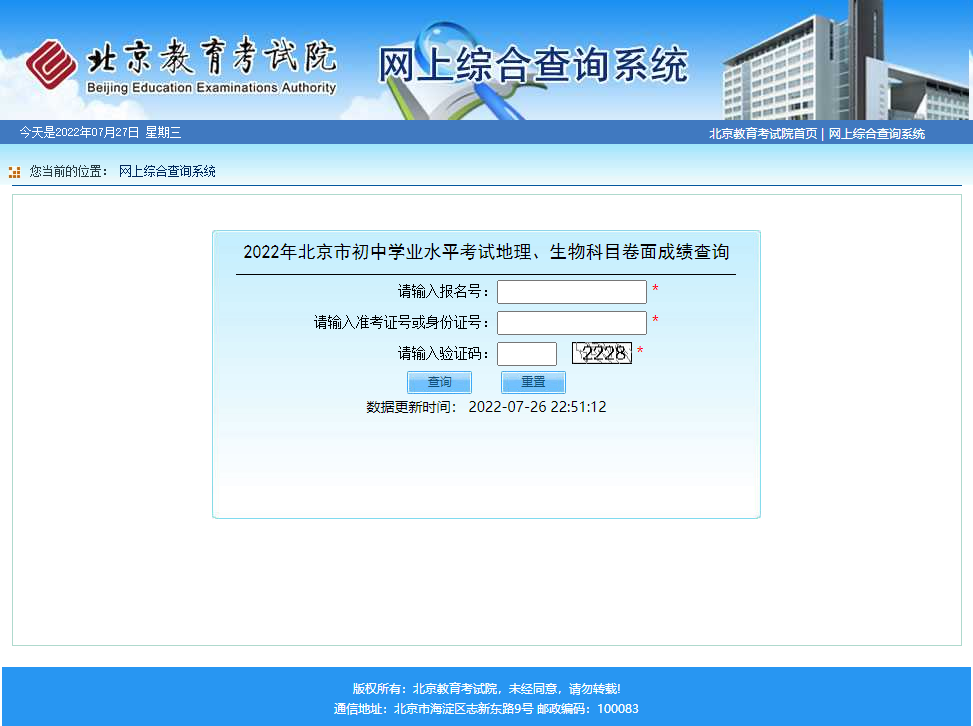973x726 pixels.
Task: Click the 北京教育考试院 calligraphy title text
Action: point(212,58)
